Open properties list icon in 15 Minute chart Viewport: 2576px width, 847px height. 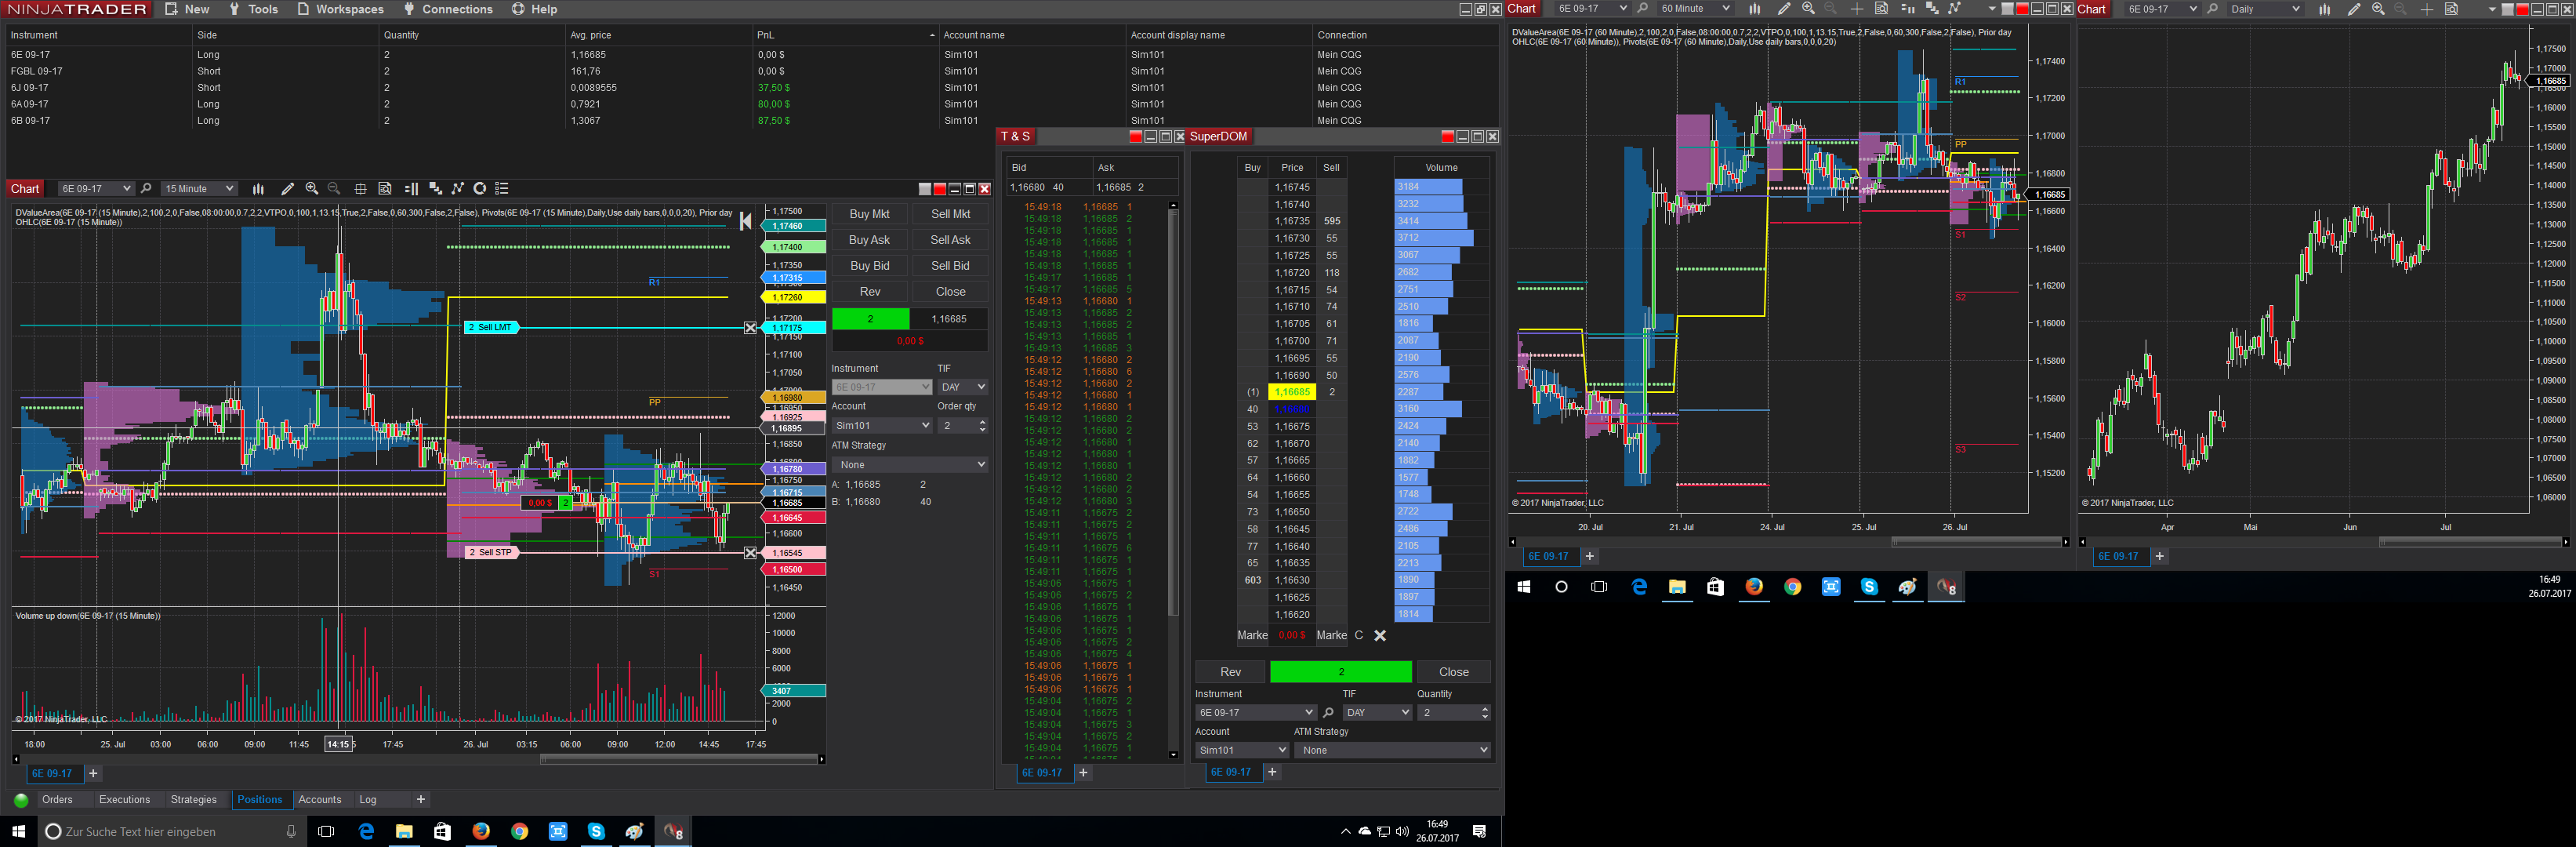pyautogui.click(x=502, y=189)
